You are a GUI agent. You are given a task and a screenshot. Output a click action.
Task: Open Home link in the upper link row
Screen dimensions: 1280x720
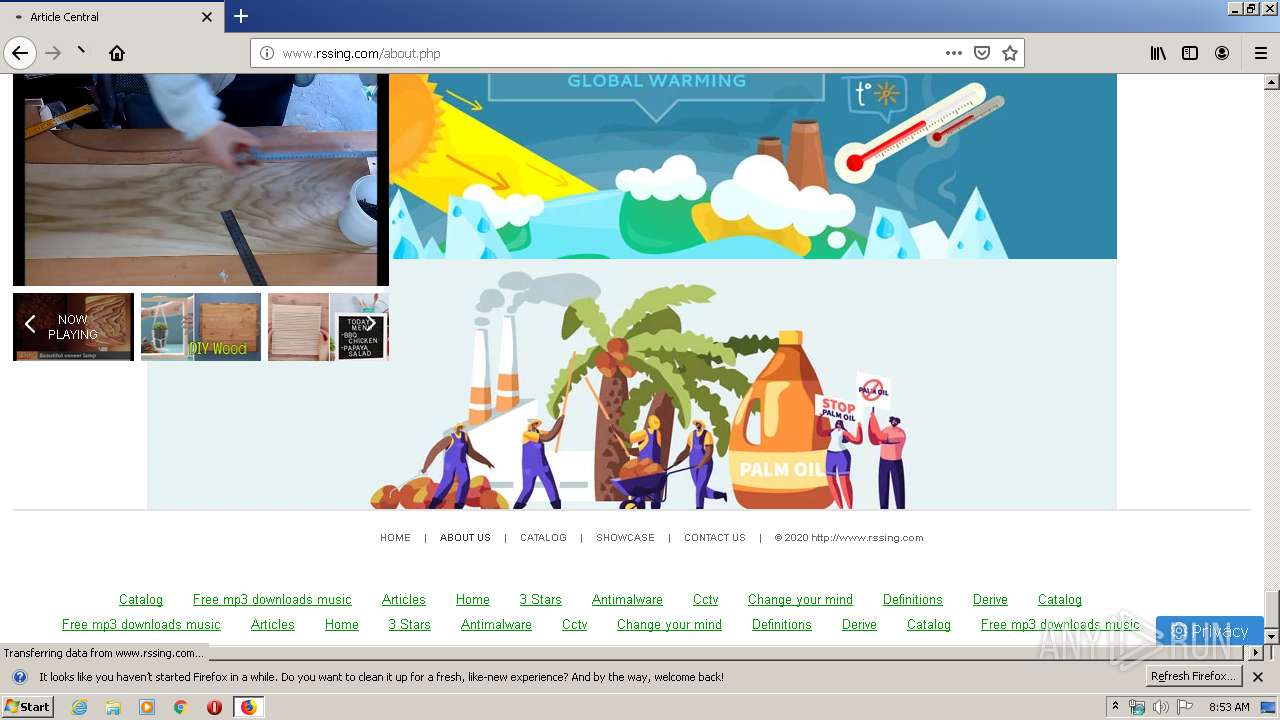(x=473, y=600)
